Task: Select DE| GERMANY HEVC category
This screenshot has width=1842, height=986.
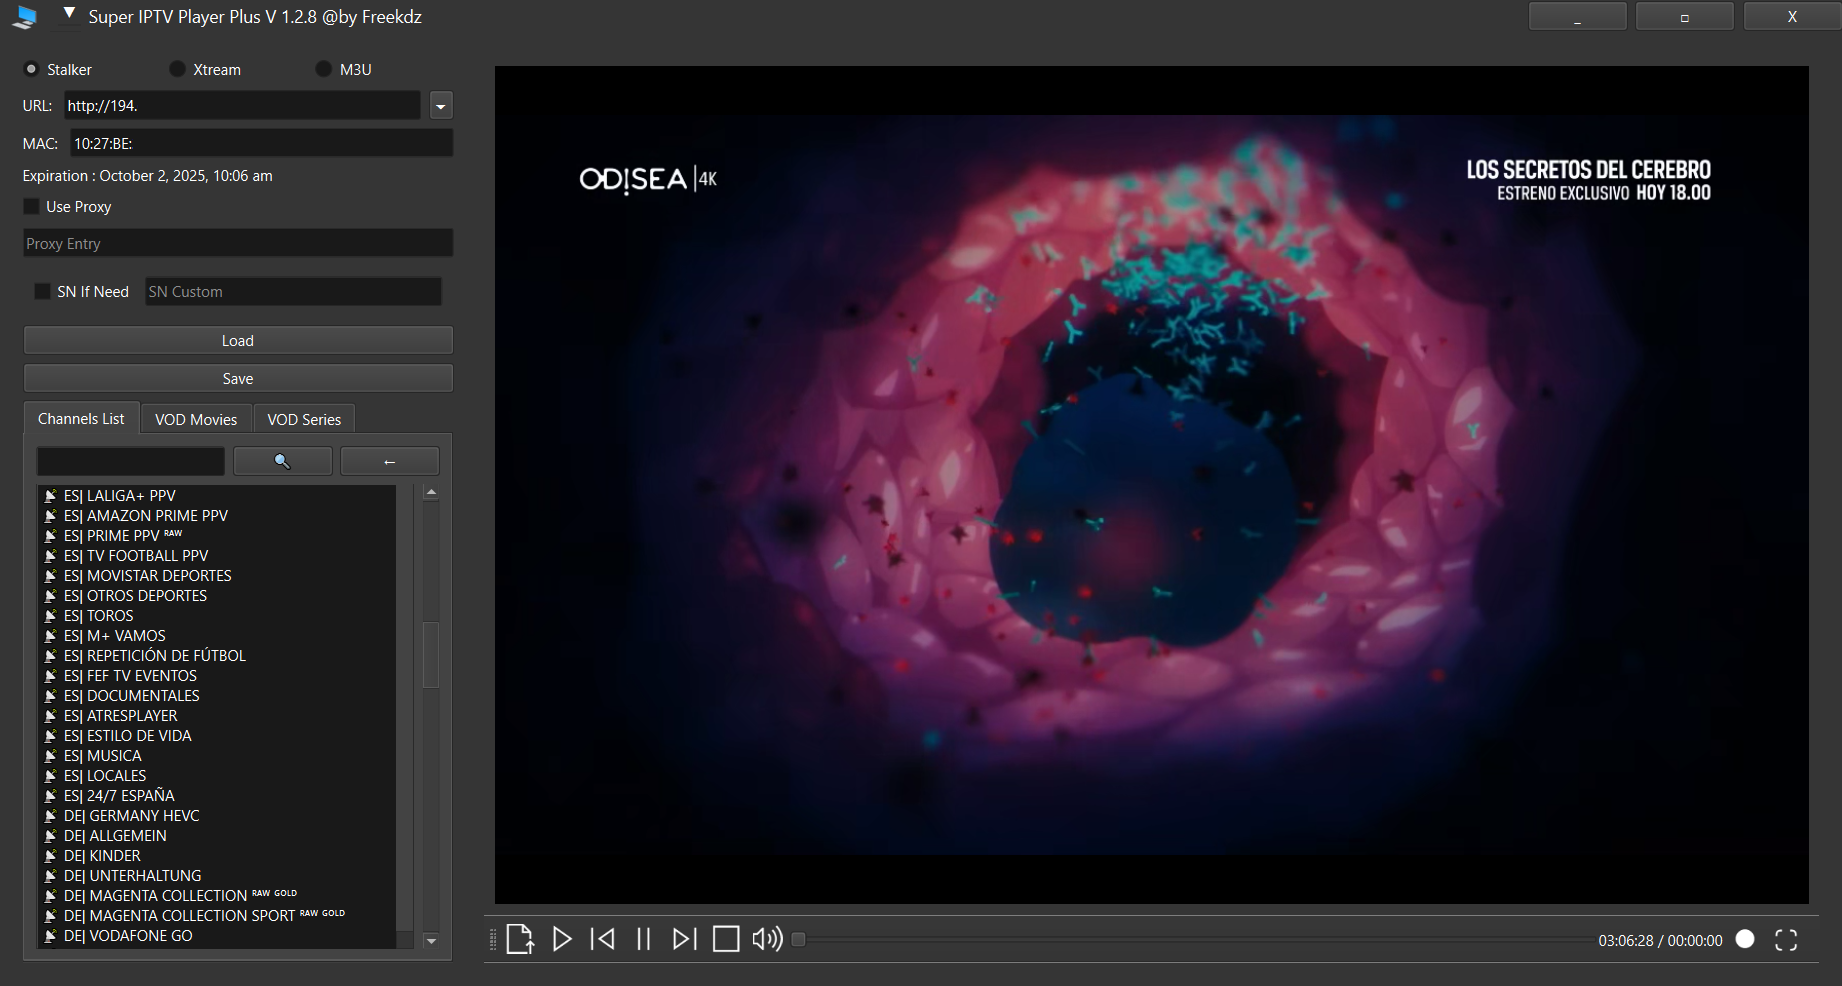Action: point(217,815)
